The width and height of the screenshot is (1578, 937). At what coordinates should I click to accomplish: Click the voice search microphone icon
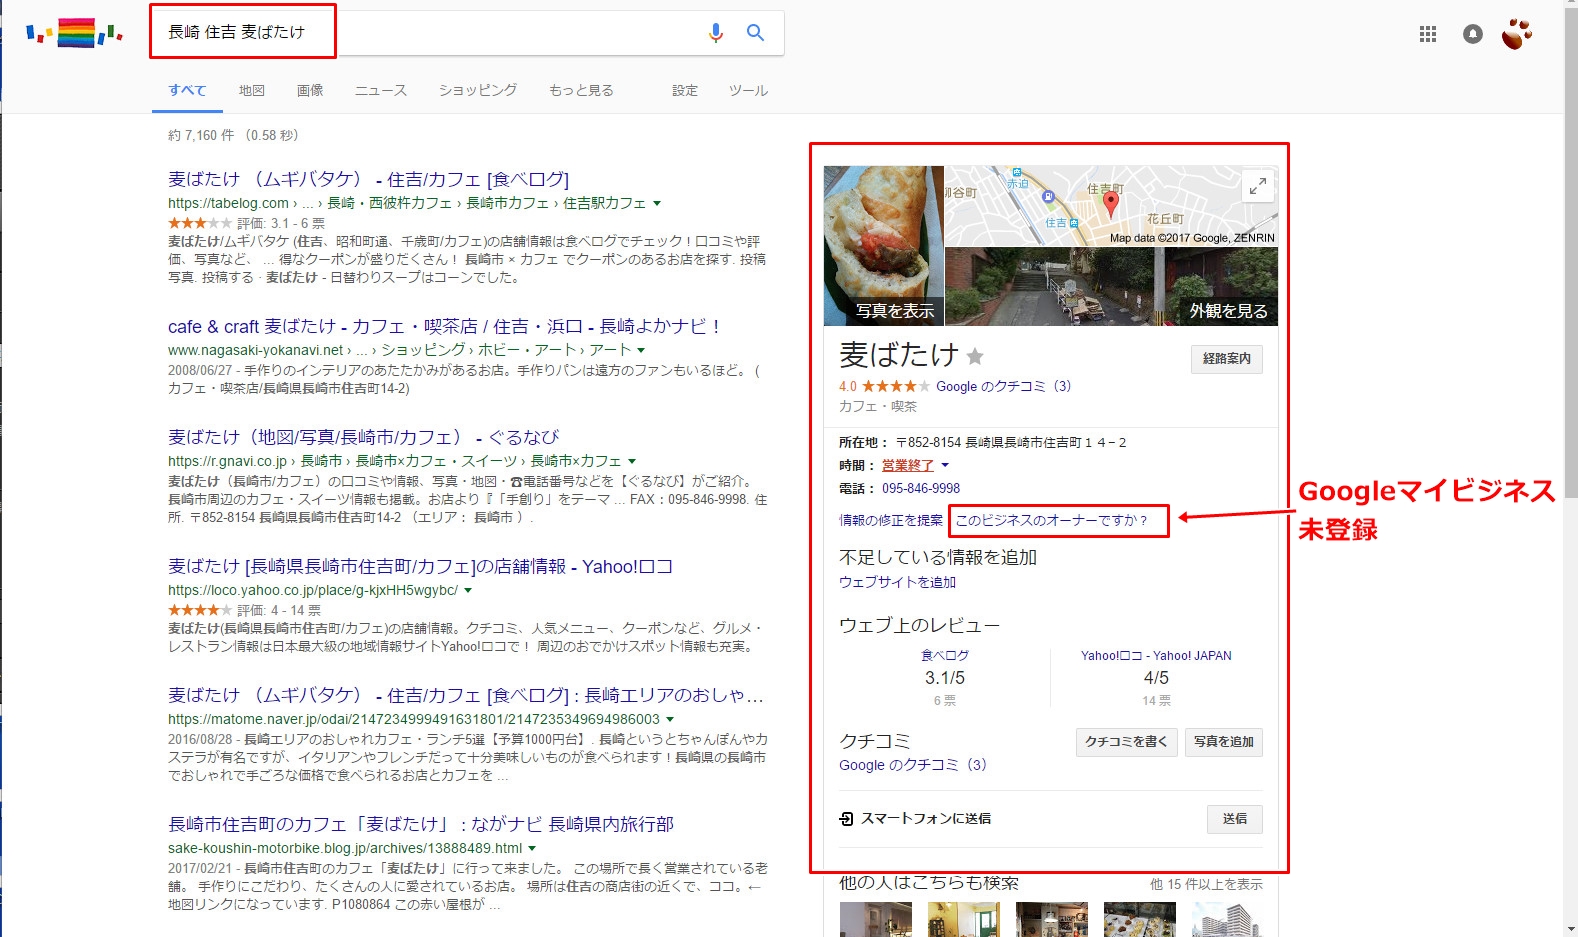[x=715, y=32]
